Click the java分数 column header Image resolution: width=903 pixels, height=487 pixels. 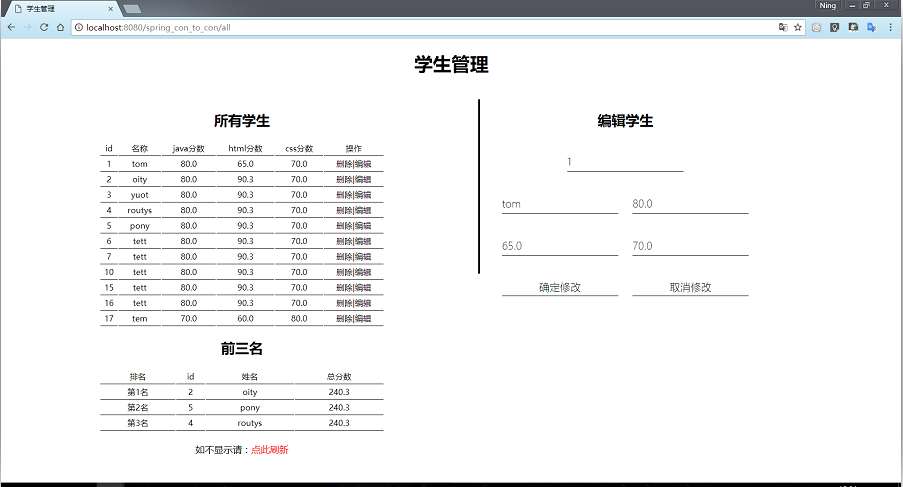[188, 149]
